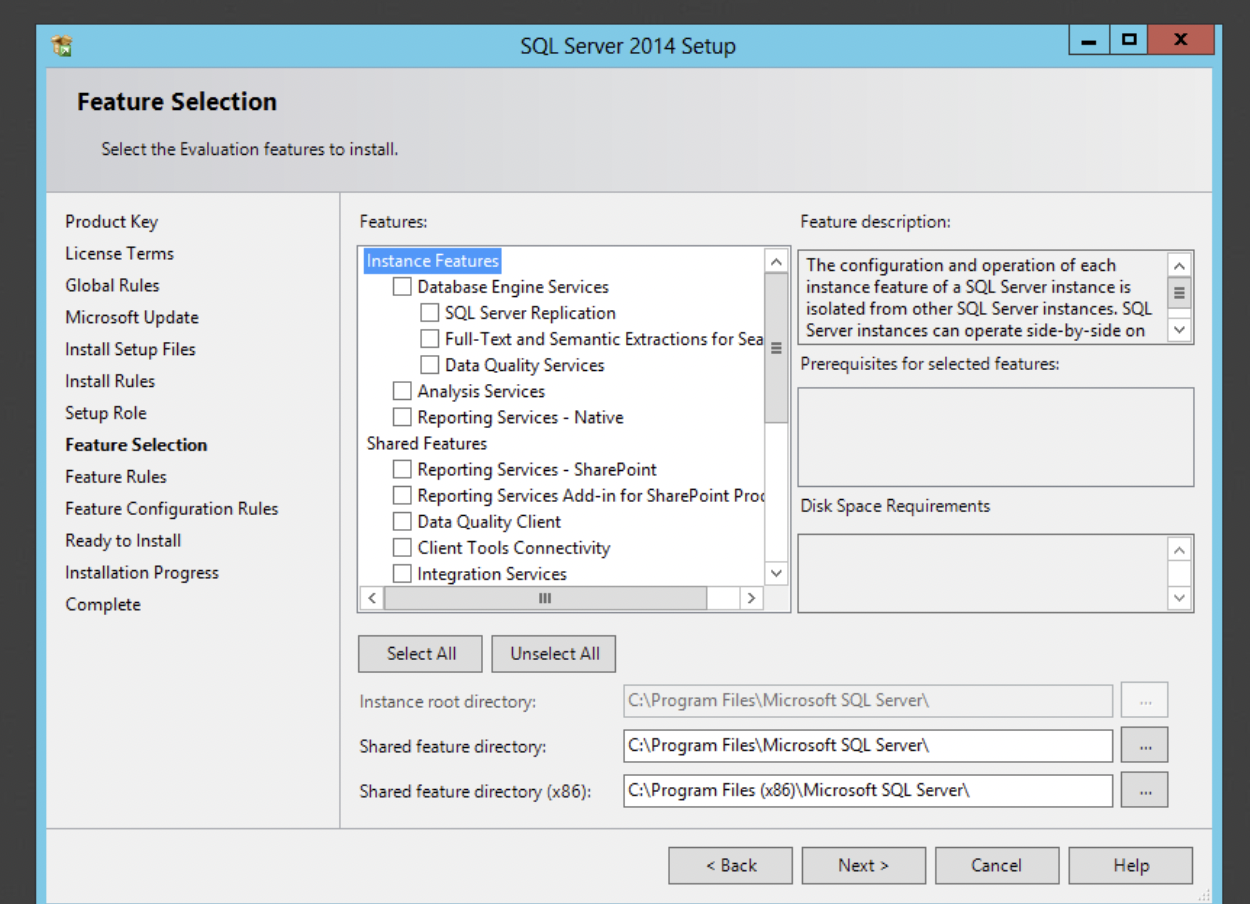Click the Select All button
Image resolution: width=1250 pixels, height=904 pixels.
(x=421, y=654)
